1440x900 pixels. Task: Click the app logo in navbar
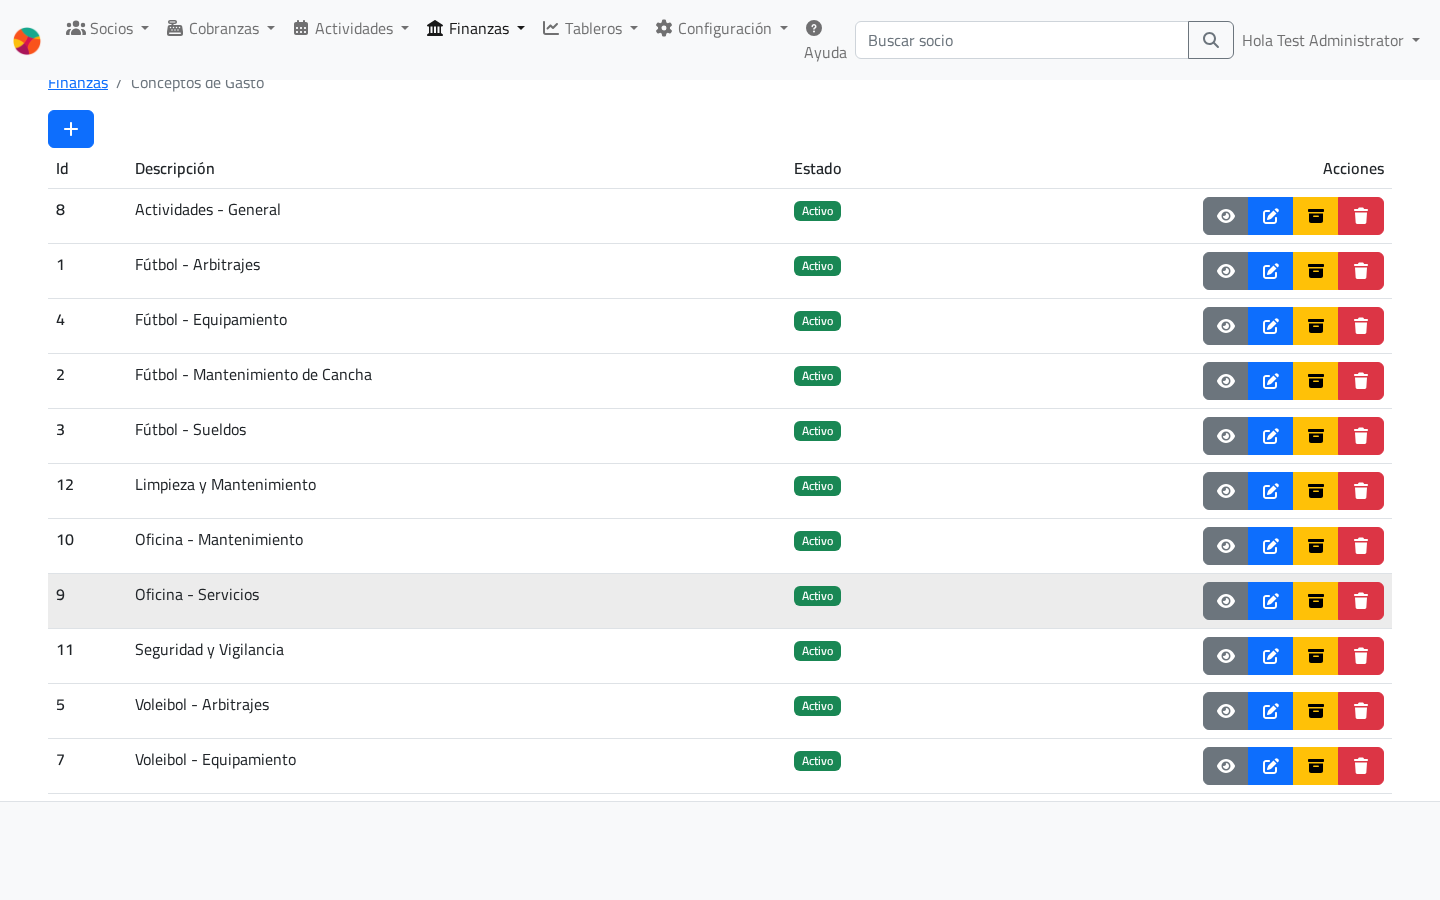pyautogui.click(x=27, y=41)
